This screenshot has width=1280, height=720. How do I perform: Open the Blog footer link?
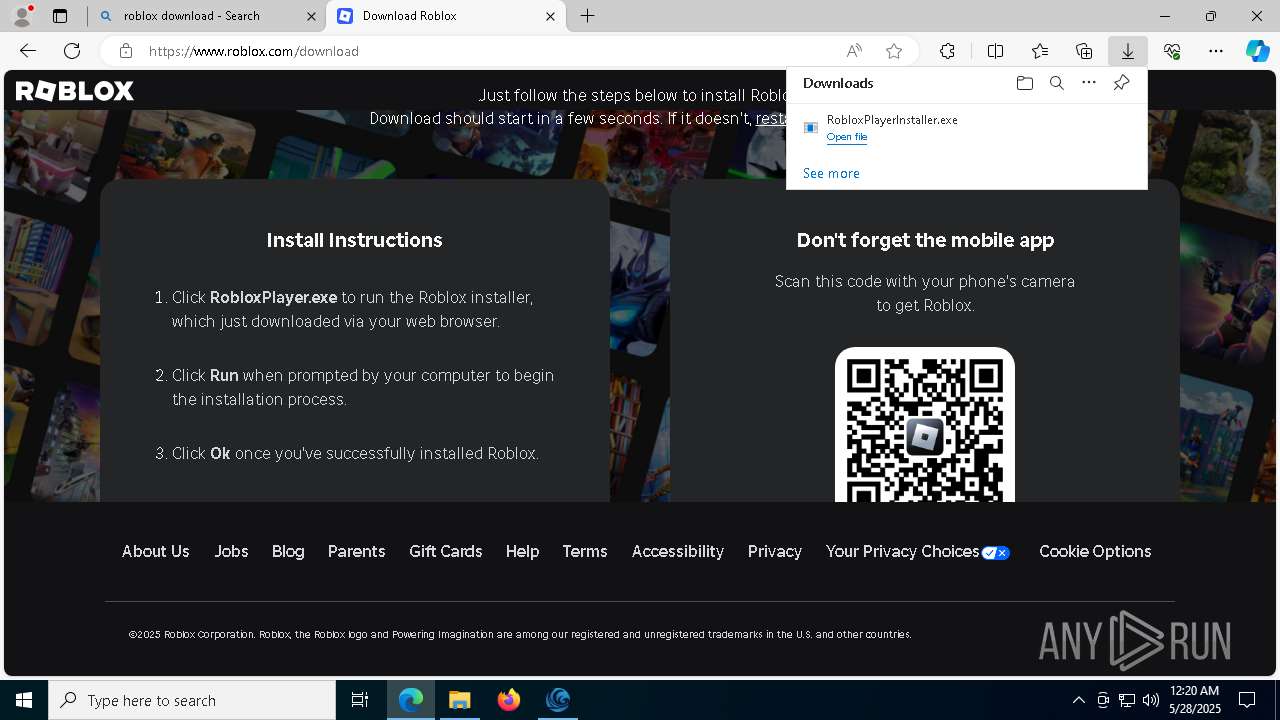(x=288, y=551)
